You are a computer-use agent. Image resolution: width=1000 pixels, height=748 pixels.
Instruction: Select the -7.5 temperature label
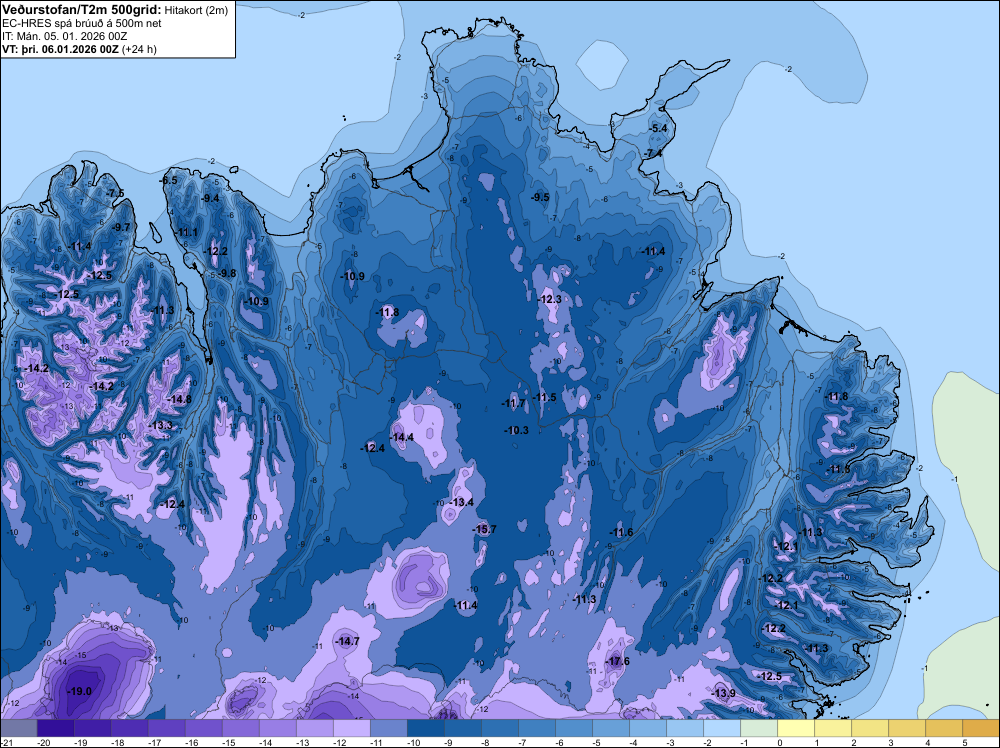pyautogui.click(x=115, y=193)
